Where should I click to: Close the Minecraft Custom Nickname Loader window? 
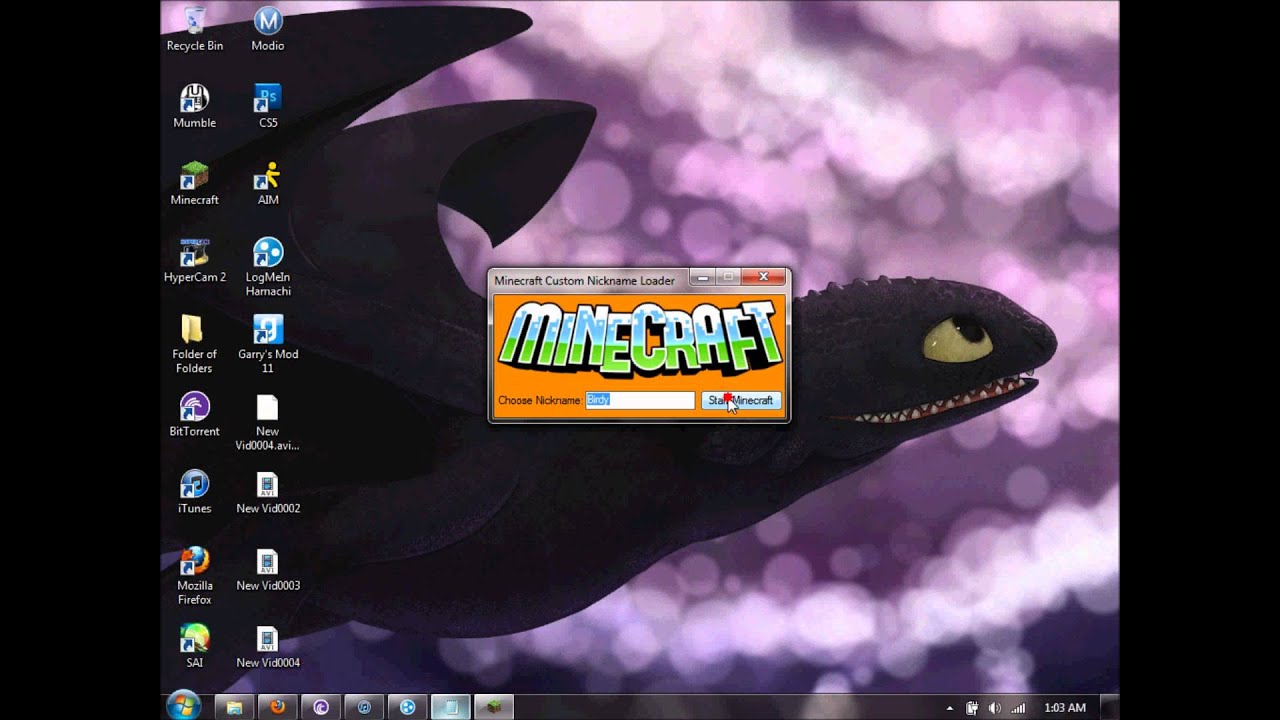point(763,277)
